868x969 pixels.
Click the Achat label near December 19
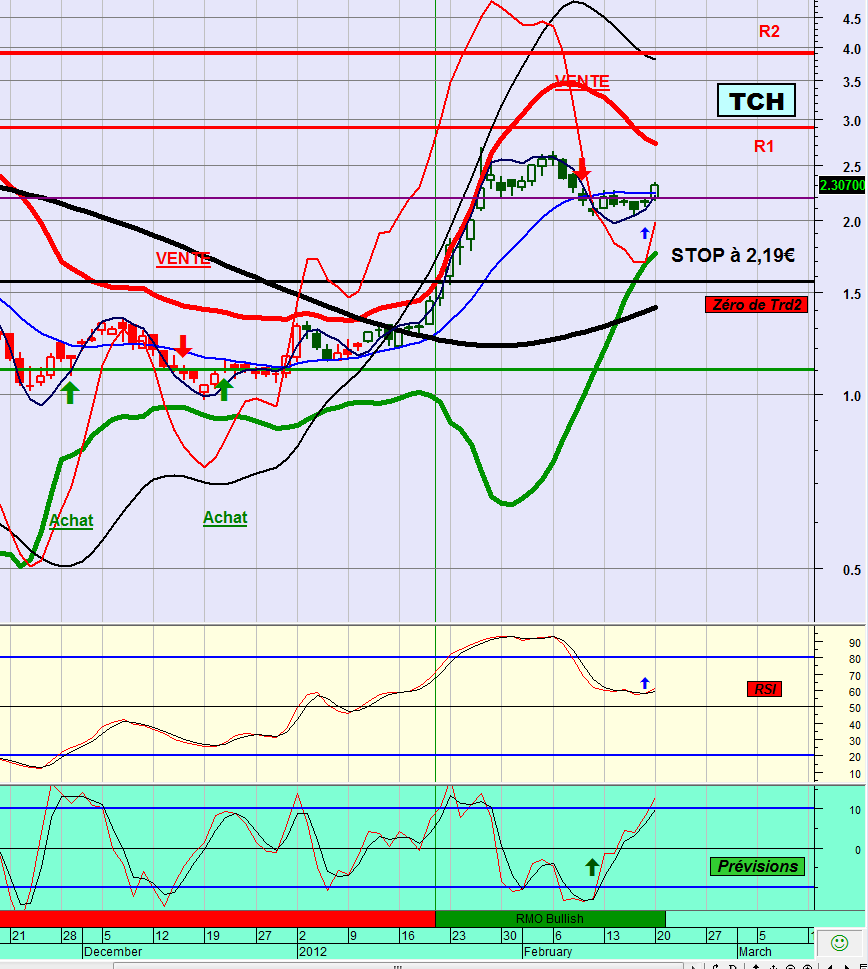[225, 518]
